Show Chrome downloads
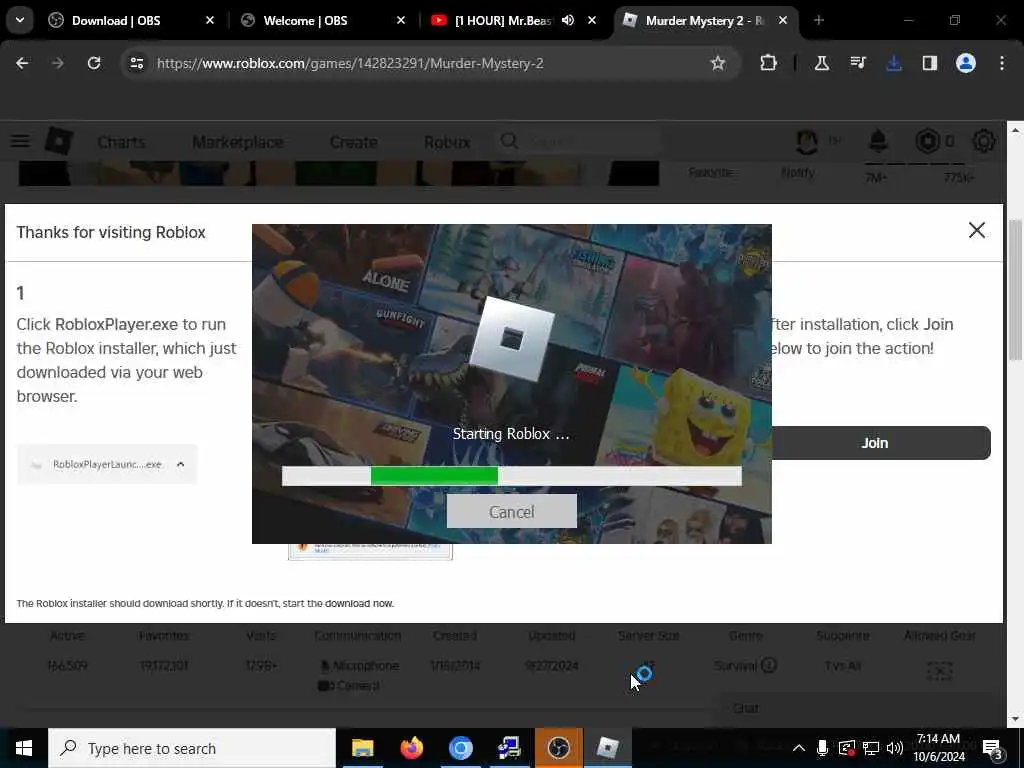Viewport: 1024px width, 768px height. click(x=894, y=63)
